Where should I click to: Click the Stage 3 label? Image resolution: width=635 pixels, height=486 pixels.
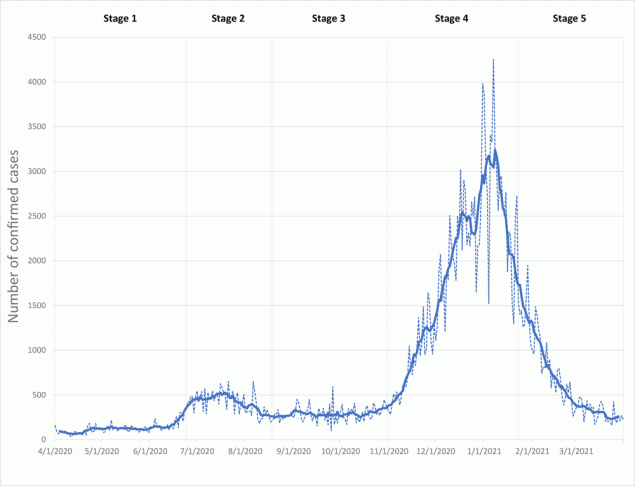coord(328,18)
